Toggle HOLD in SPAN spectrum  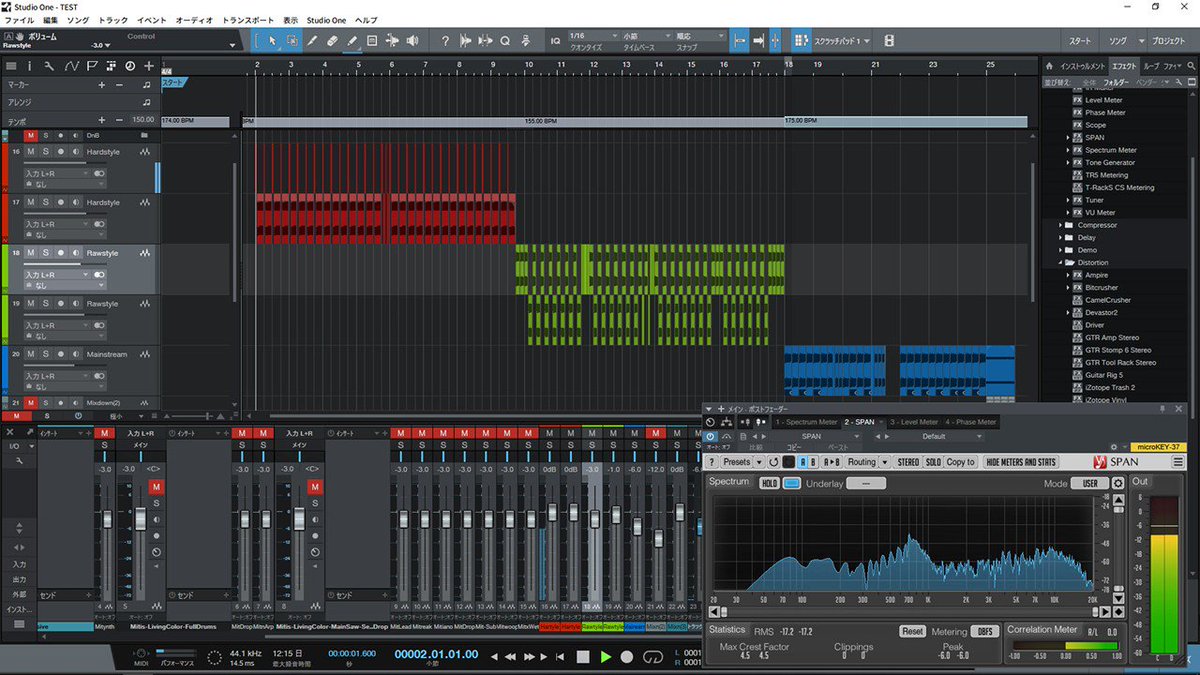(769, 483)
